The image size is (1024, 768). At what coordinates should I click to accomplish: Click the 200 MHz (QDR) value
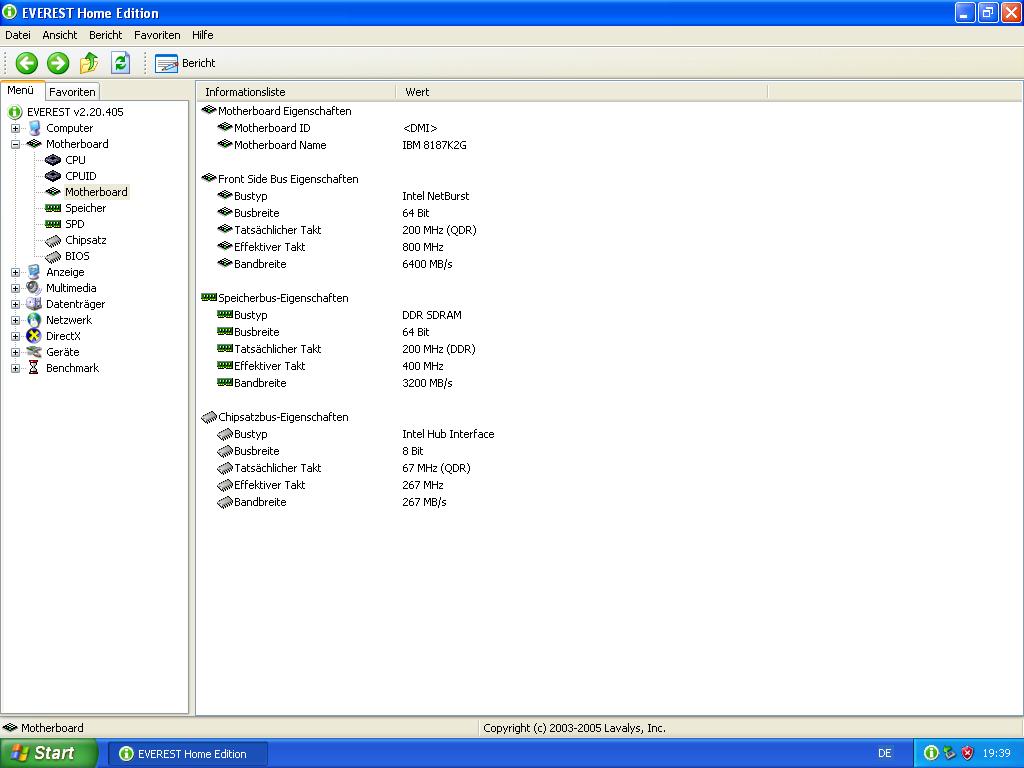pos(440,230)
